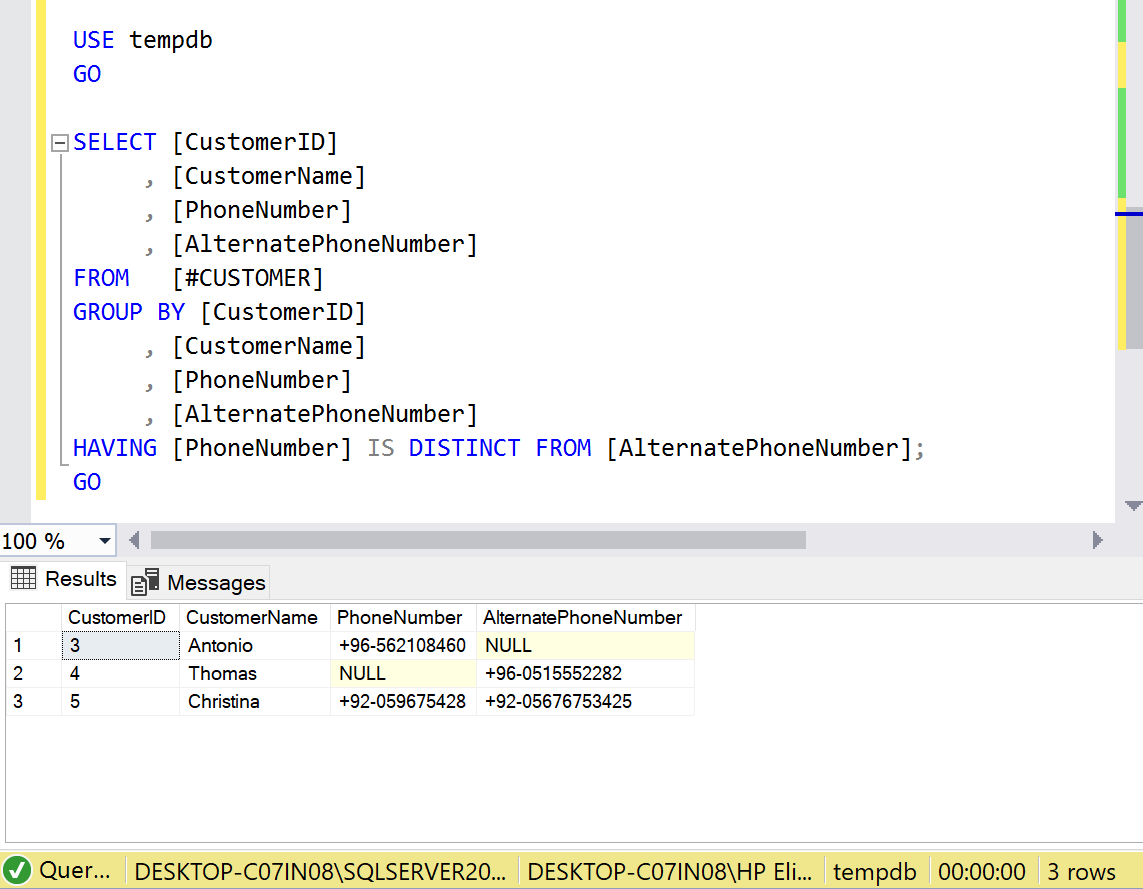The width and height of the screenshot is (1143, 889).
Task: Click the Messages tab icon
Action: 146,582
